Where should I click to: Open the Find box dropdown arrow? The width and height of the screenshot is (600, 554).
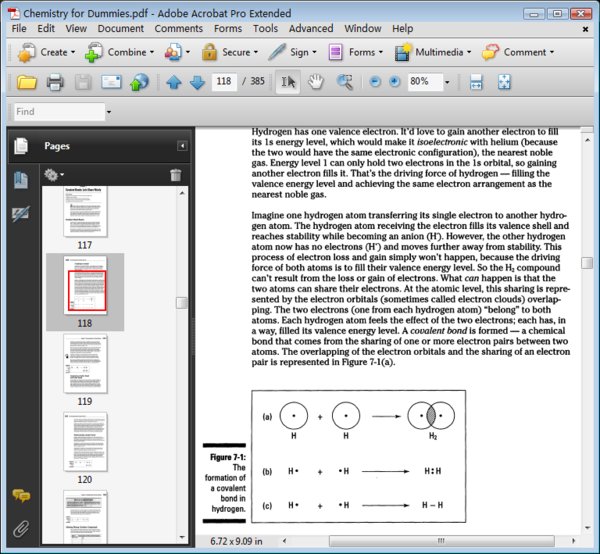pyautogui.click(x=109, y=112)
